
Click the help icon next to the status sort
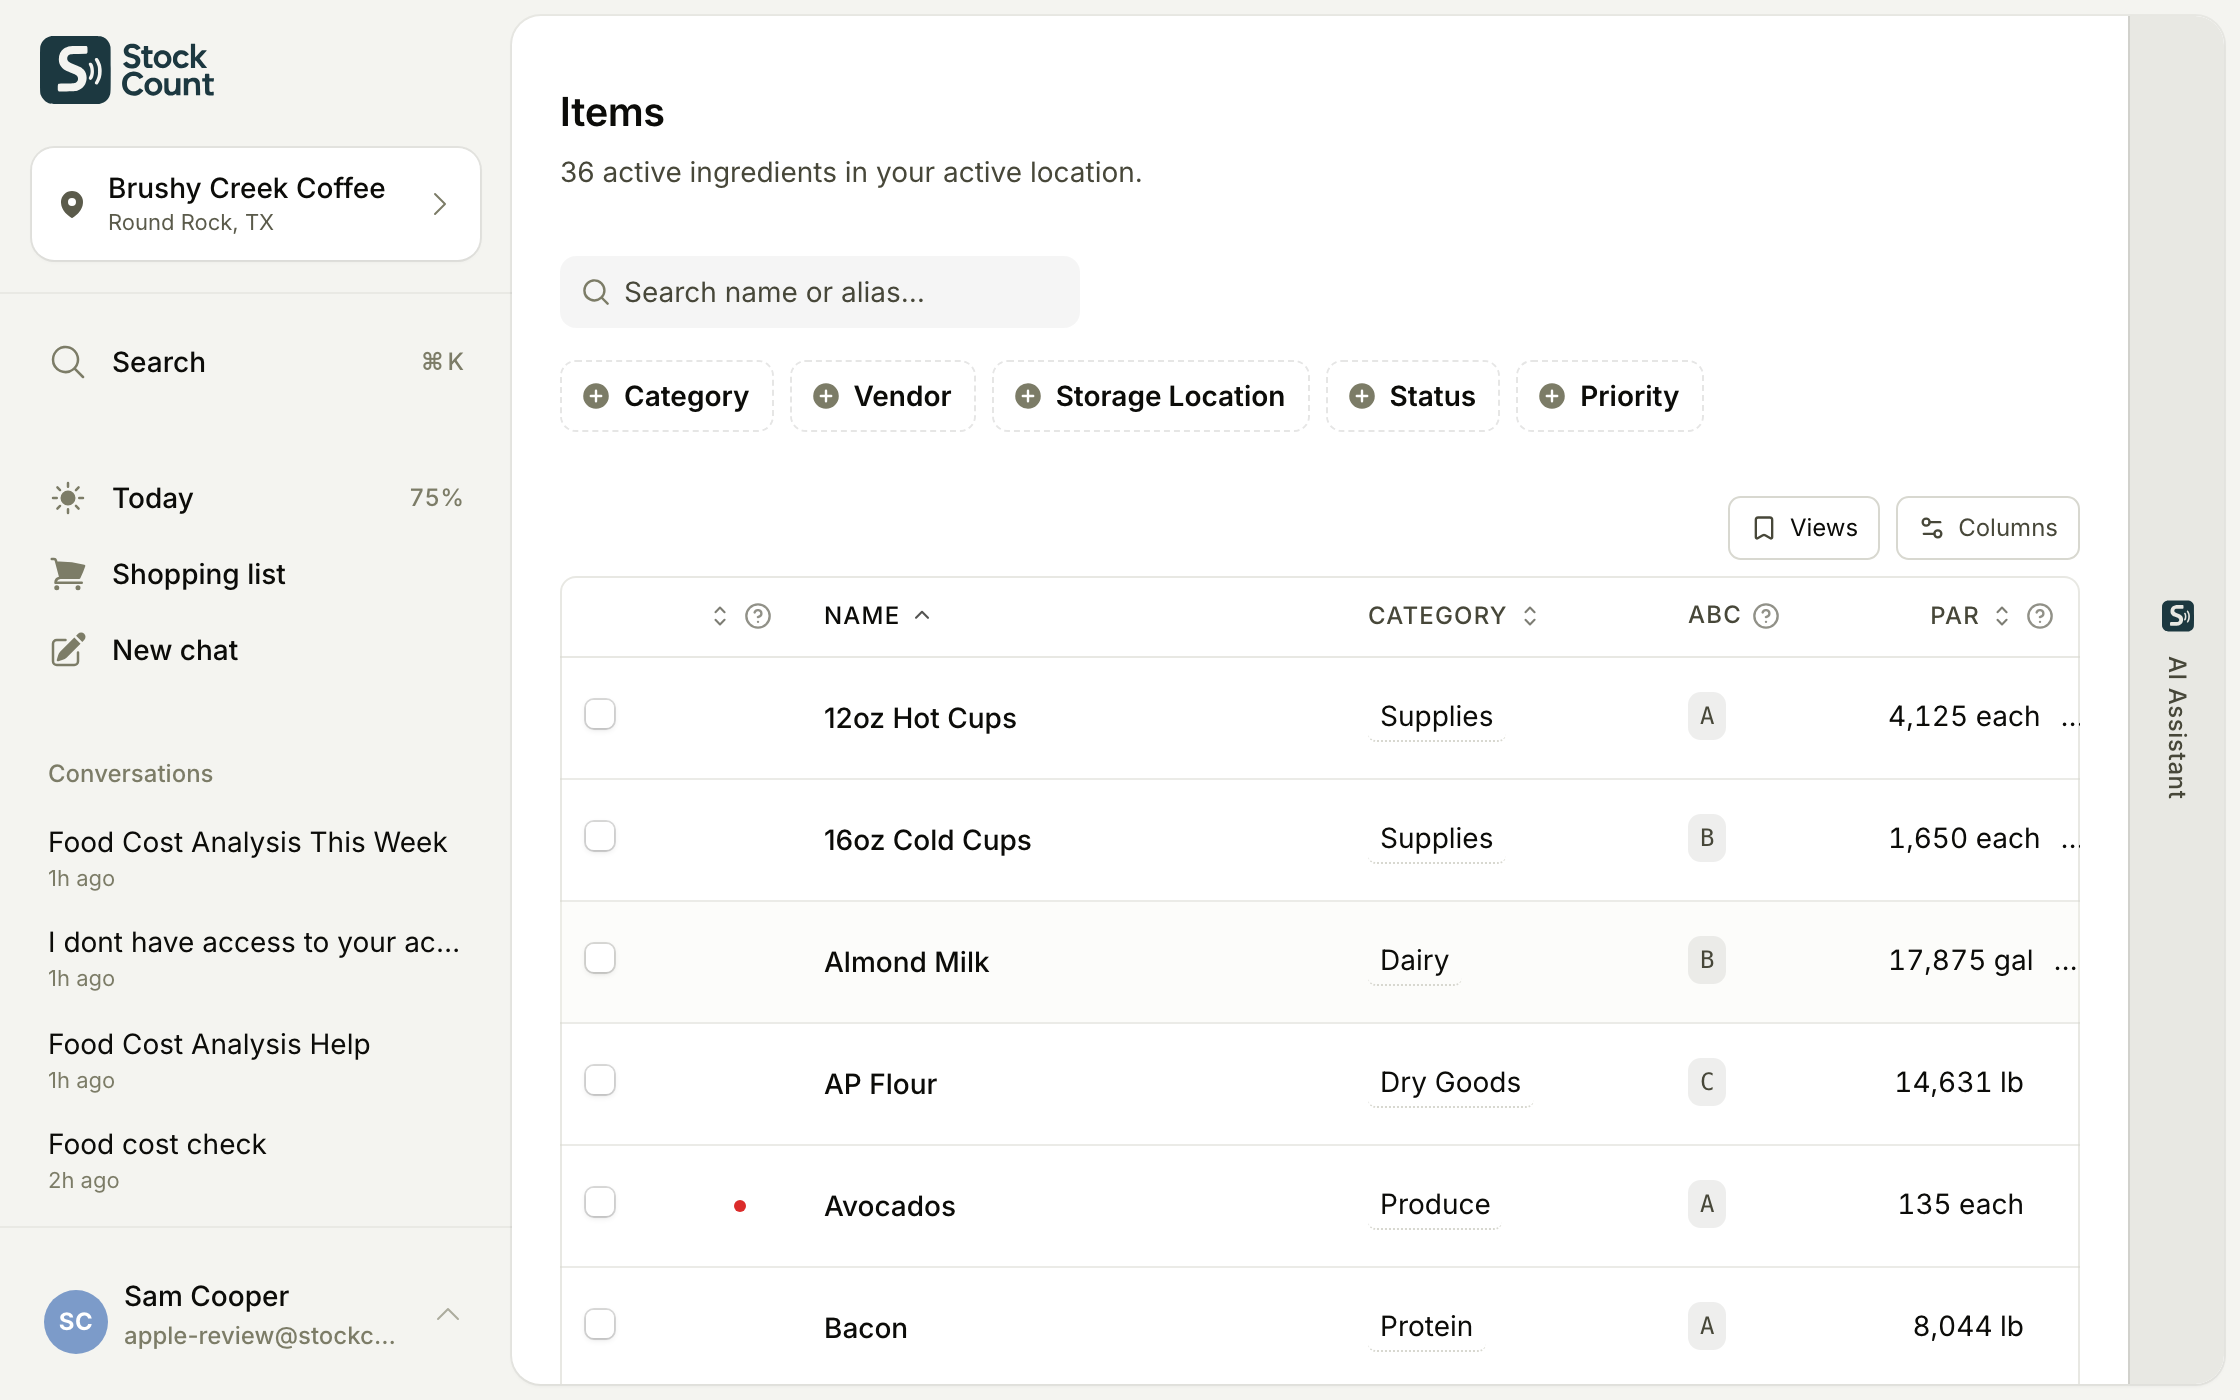point(758,616)
